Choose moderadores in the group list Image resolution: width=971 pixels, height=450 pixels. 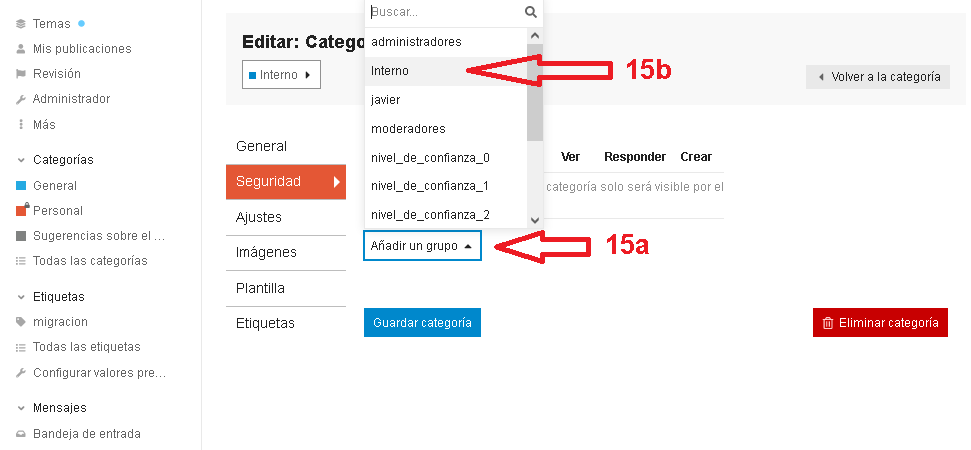[408, 129]
